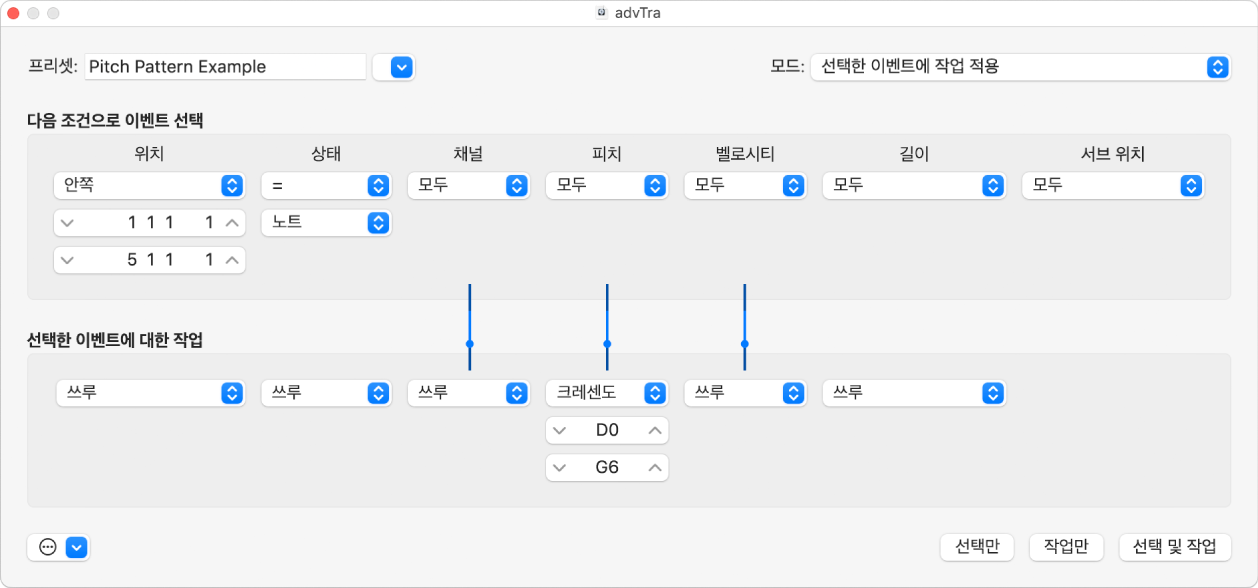
Task: Click the 작업만 button
Action: pyautogui.click(x=1065, y=547)
